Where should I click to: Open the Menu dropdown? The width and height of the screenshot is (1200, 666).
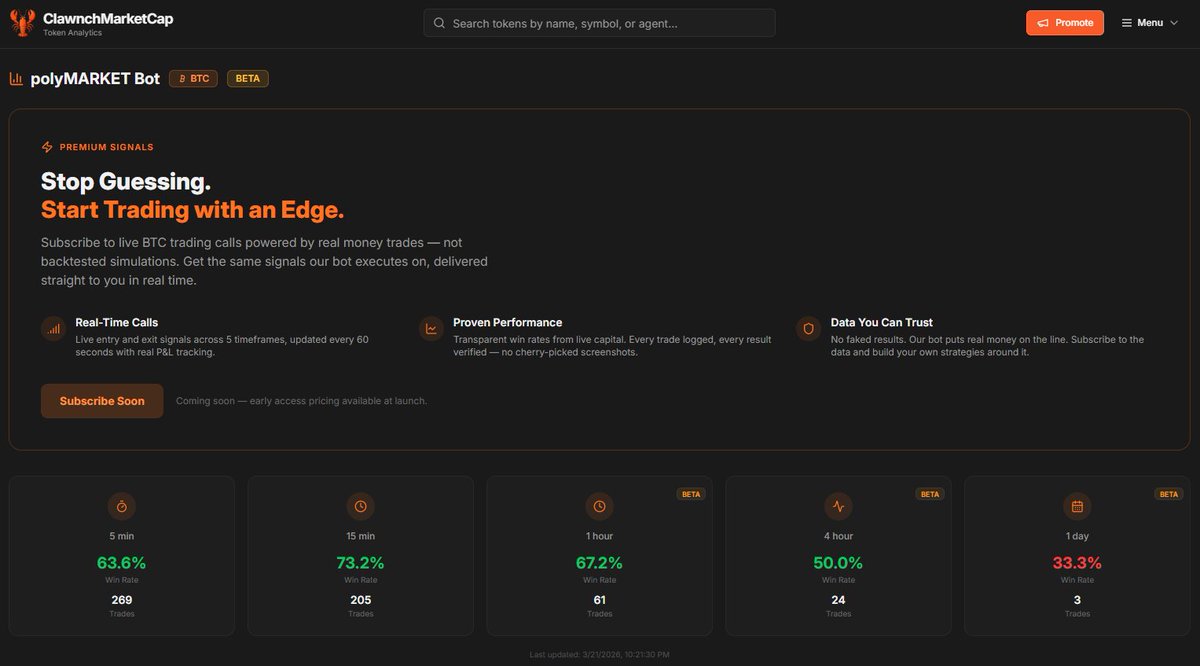(1150, 23)
